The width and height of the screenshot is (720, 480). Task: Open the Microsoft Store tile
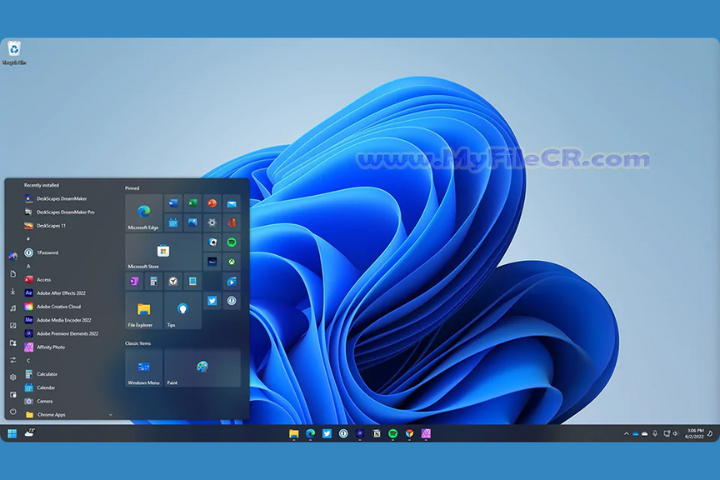pyautogui.click(x=163, y=252)
